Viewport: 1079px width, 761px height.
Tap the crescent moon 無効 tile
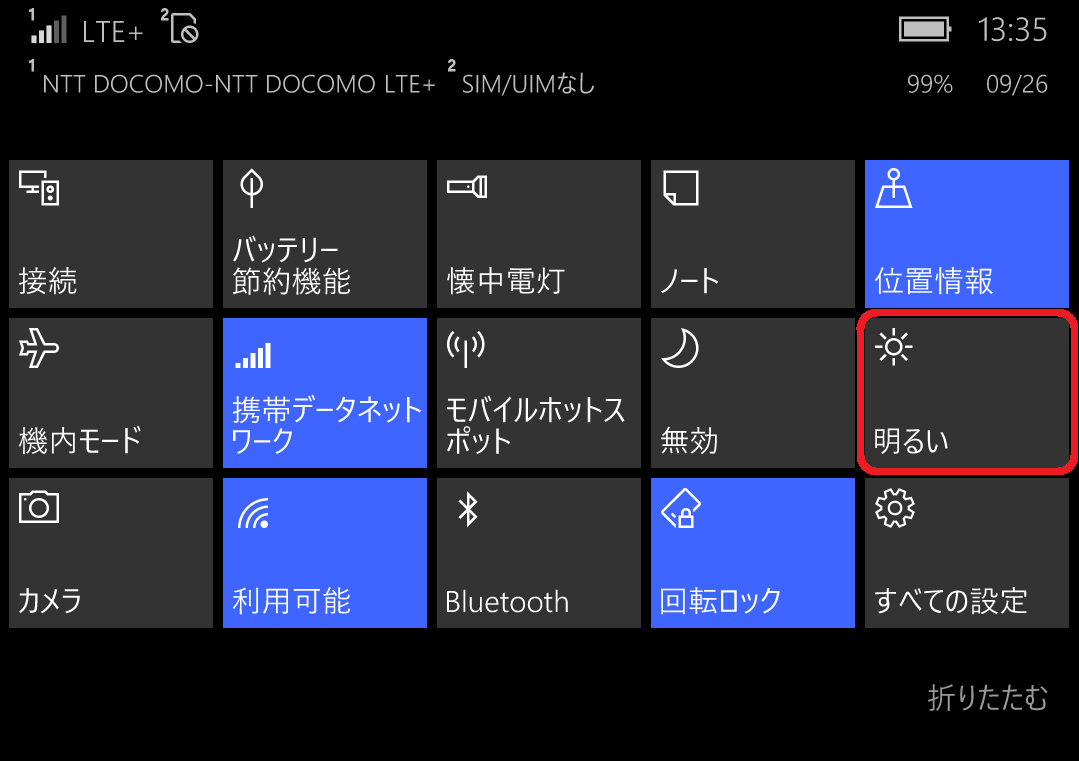753,393
